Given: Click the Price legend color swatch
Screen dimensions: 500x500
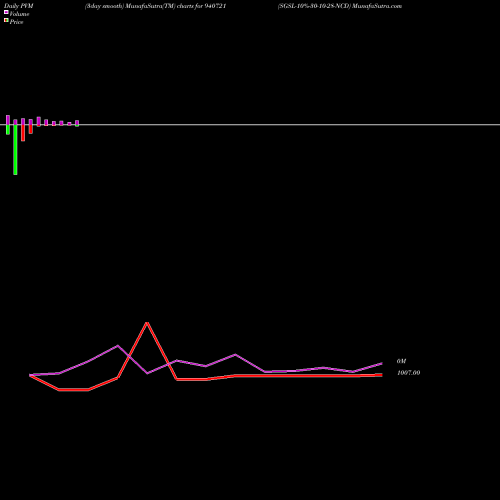Looking at the screenshot, I should 6,20.
